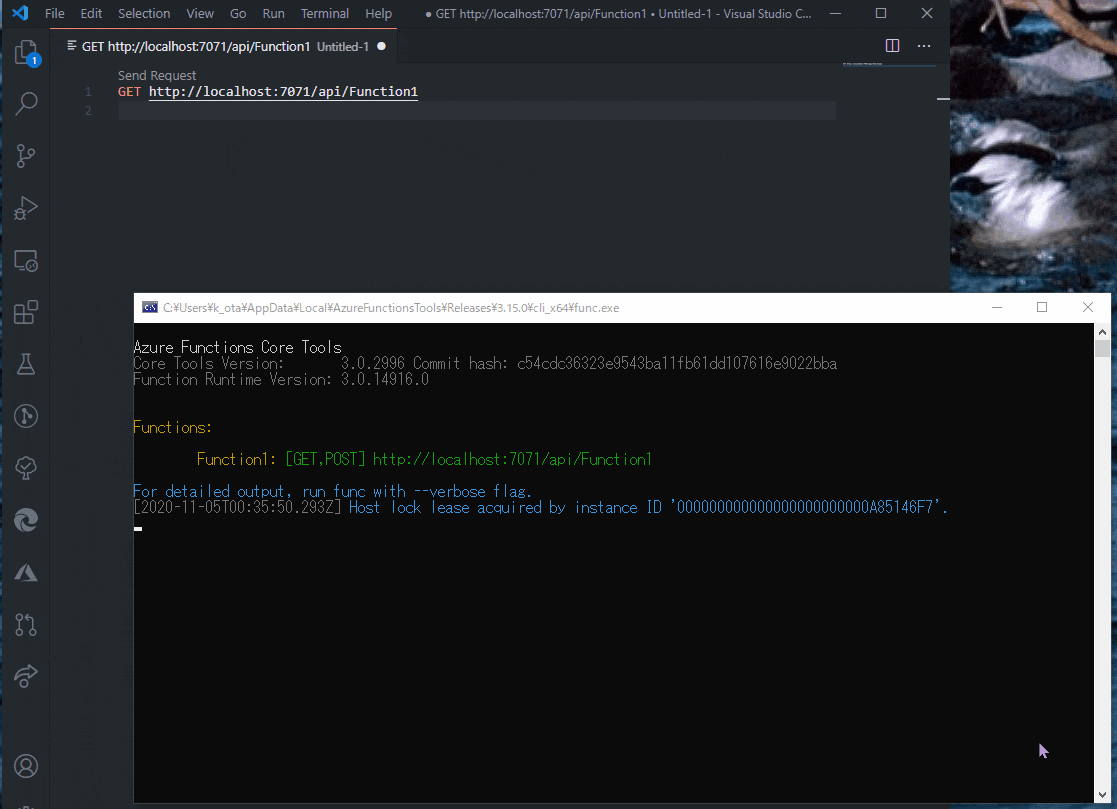The width and height of the screenshot is (1117, 809).
Task: Open the Remote Explorer sidebar
Action: pyautogui.click(x=25, y=260)
